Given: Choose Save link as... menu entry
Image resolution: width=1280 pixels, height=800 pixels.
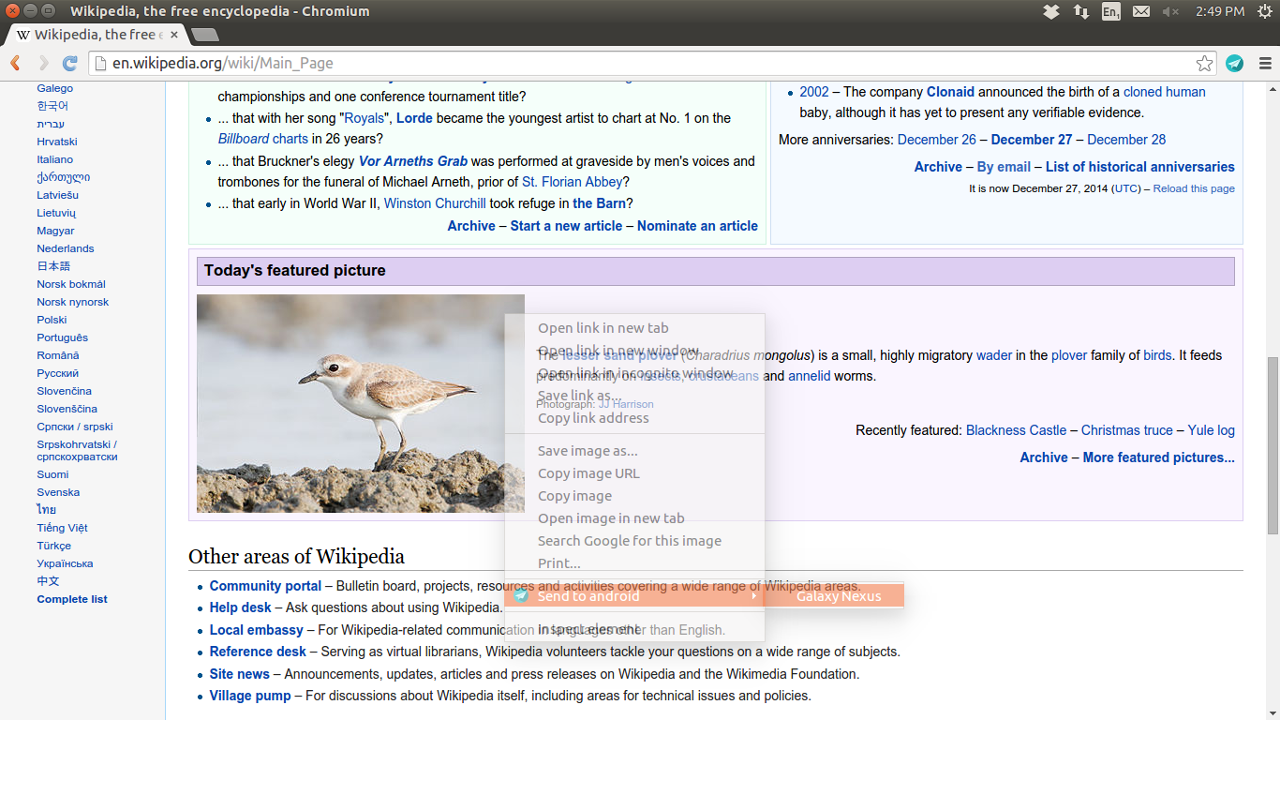Looking at the screenshot, I should (579, 396).
